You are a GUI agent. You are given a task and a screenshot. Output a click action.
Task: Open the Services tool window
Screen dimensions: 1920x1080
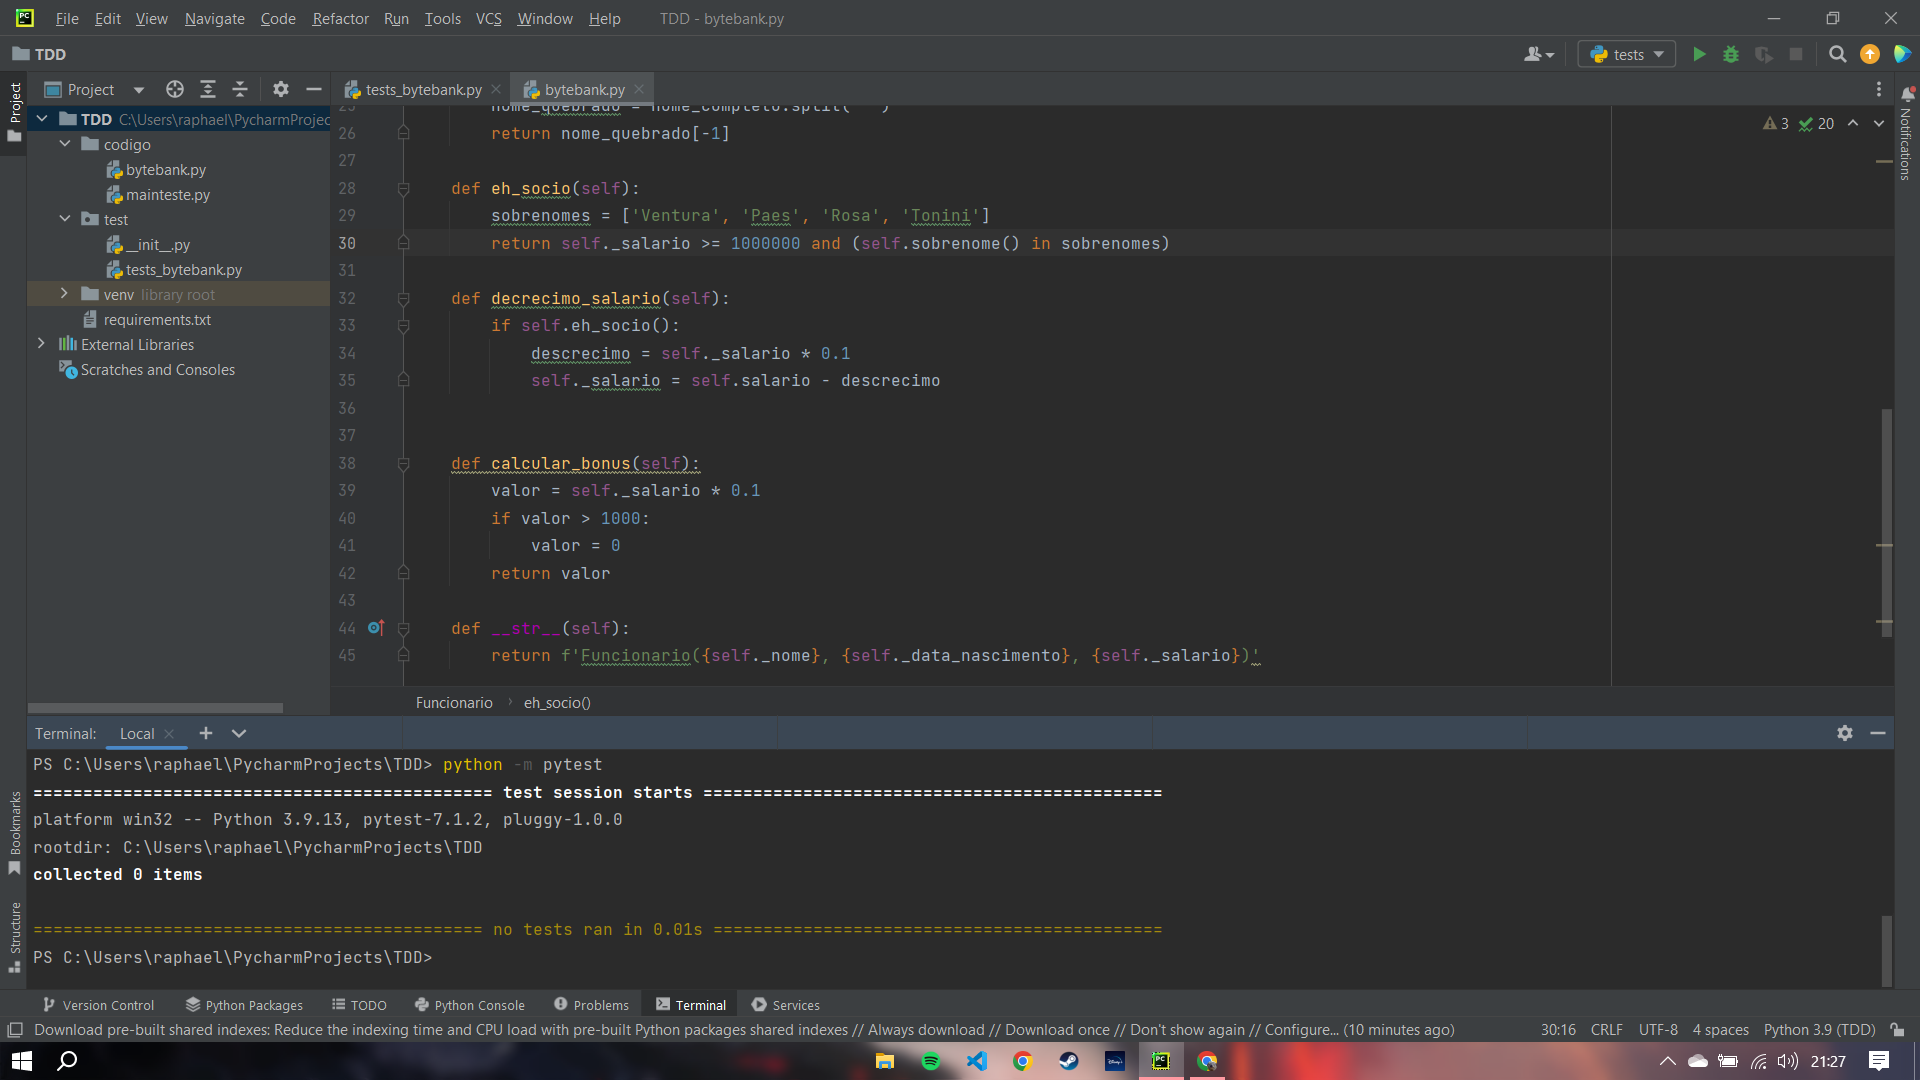(x=785, y=1005)
